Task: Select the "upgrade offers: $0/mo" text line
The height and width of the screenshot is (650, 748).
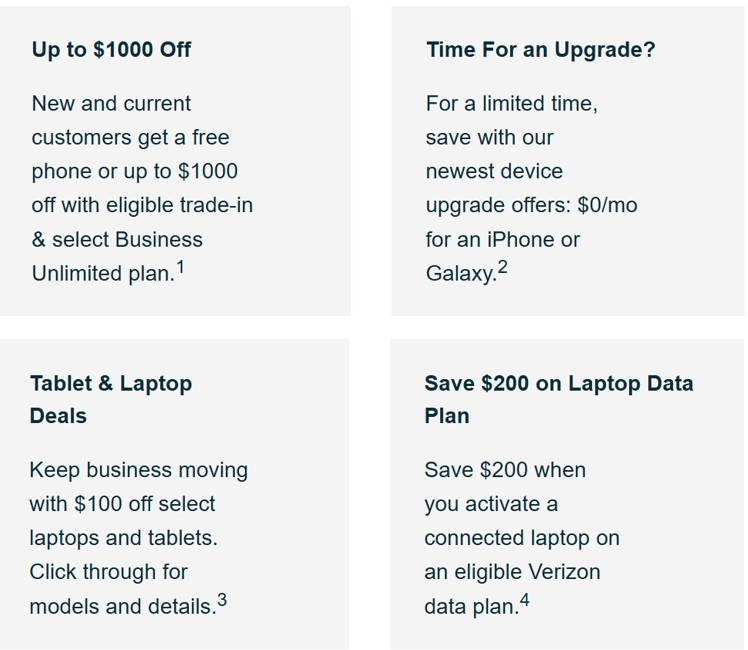Action: point(531,206)
